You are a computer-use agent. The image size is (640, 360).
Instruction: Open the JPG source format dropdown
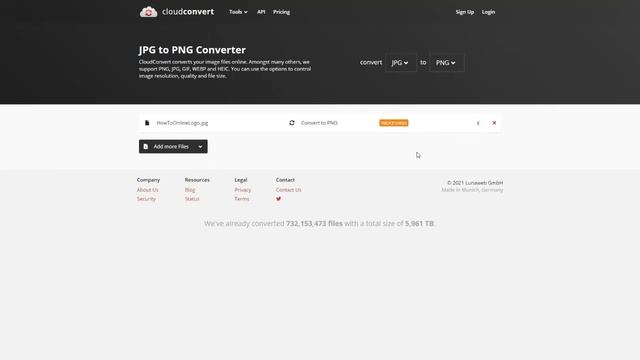[400, 62]
